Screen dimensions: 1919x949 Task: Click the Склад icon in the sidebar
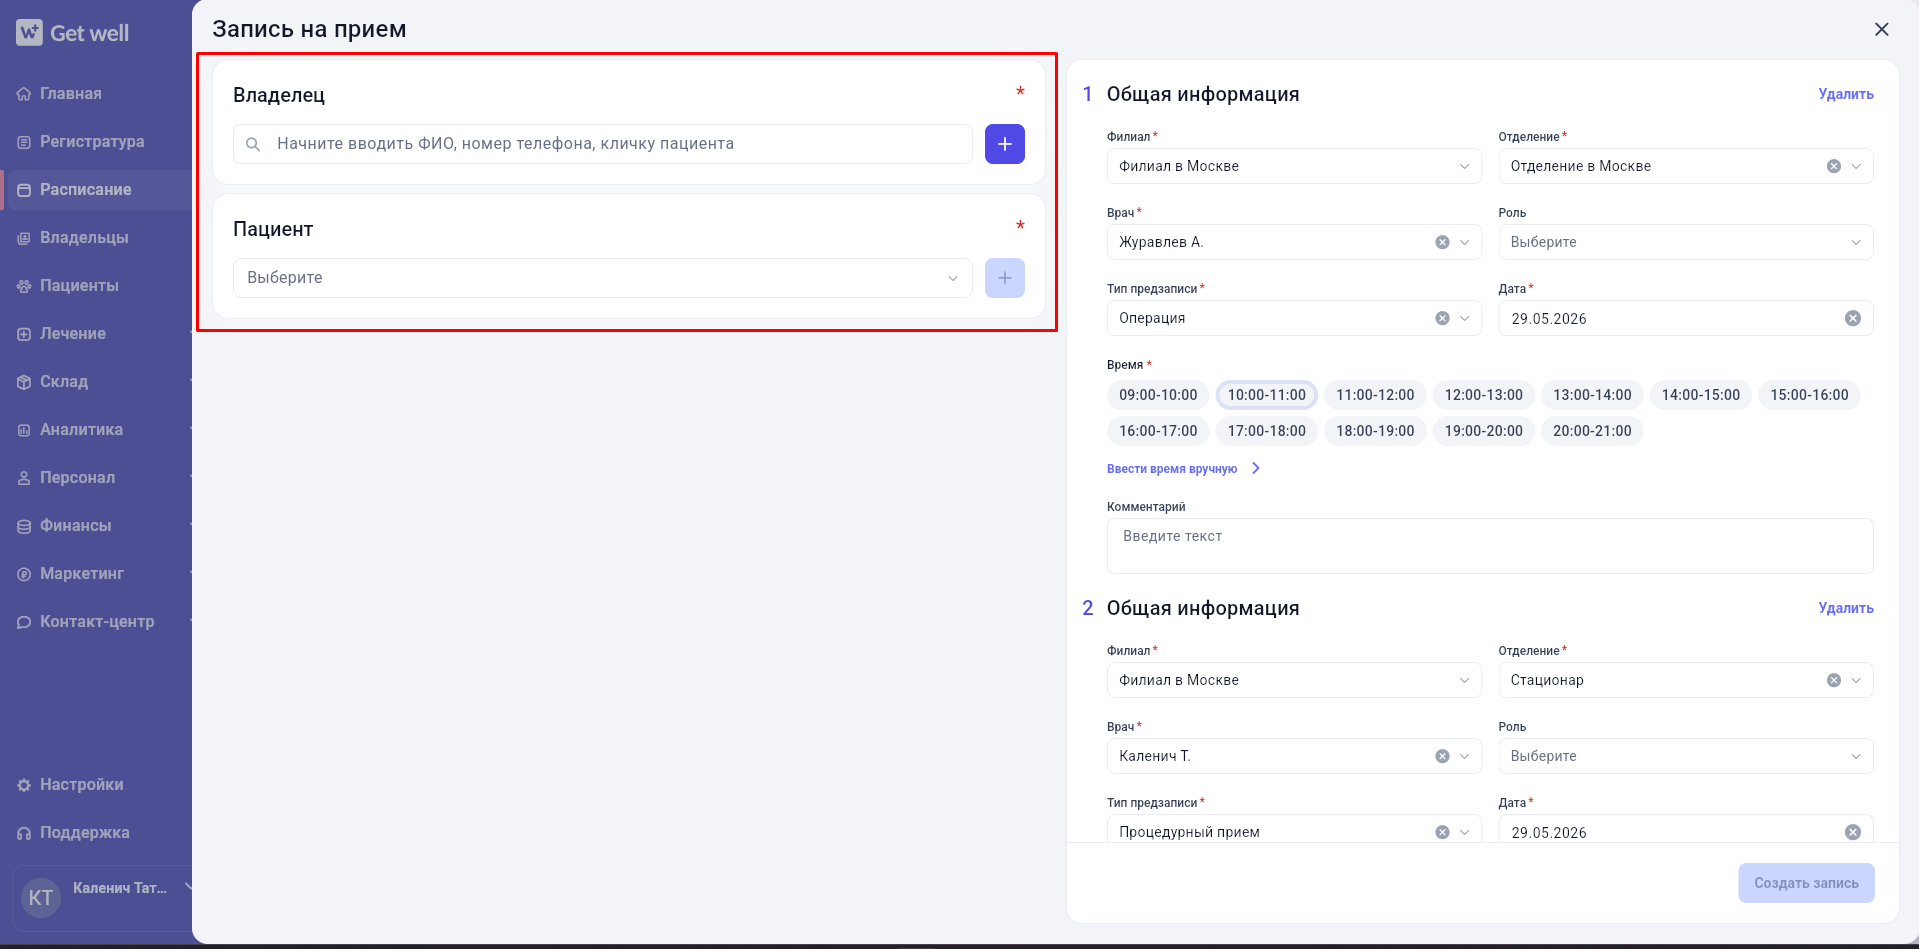24,382
